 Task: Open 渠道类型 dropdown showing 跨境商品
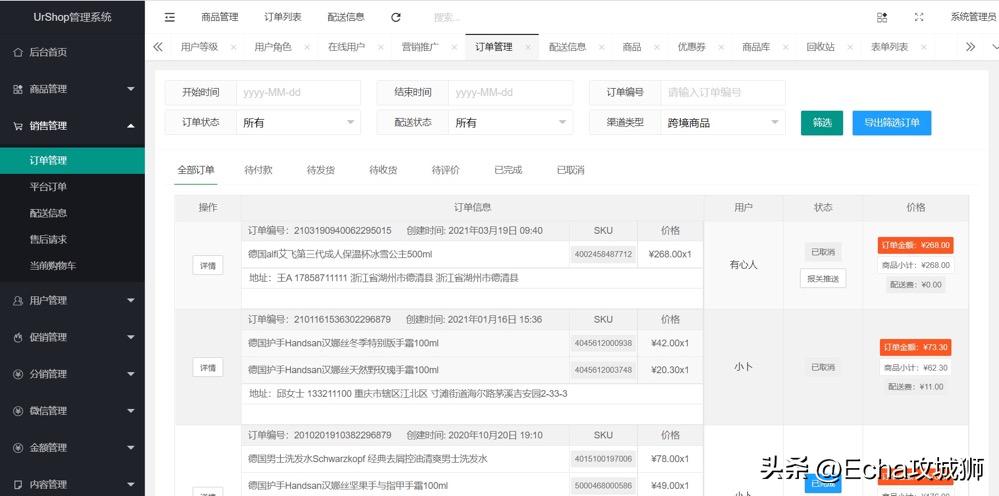(722, 122)
